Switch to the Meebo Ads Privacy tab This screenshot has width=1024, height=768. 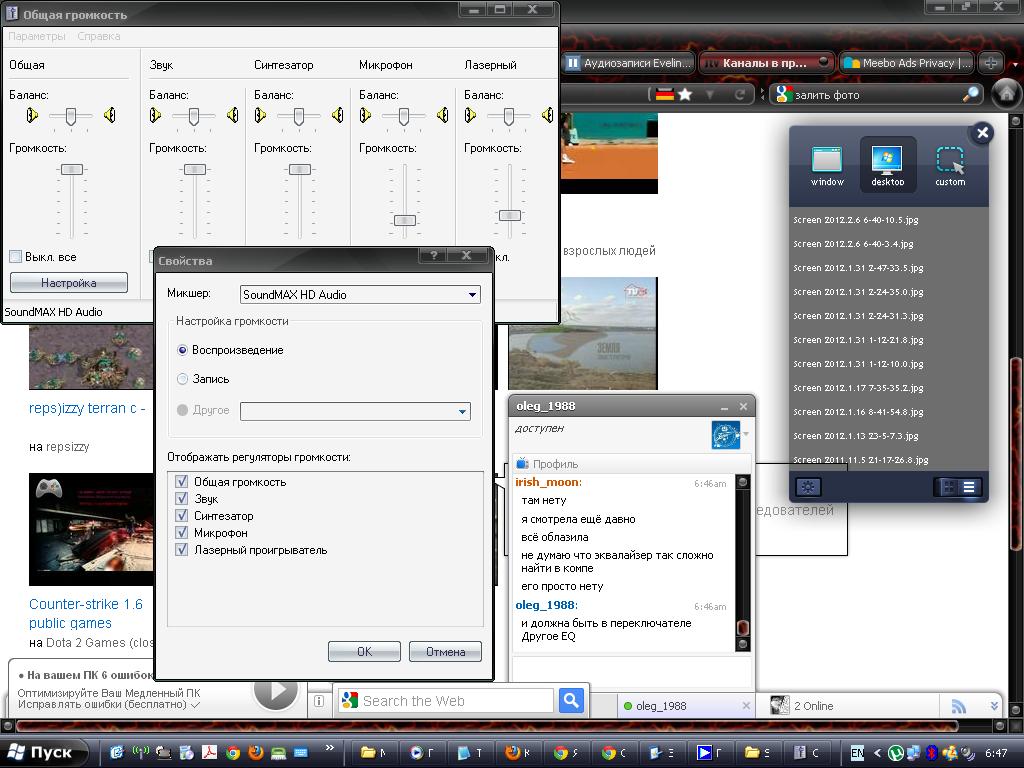(x=905, y=63)
